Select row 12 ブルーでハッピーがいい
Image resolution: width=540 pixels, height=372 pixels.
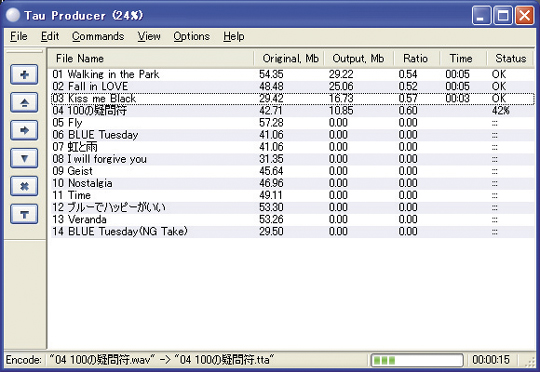(293, 207)
